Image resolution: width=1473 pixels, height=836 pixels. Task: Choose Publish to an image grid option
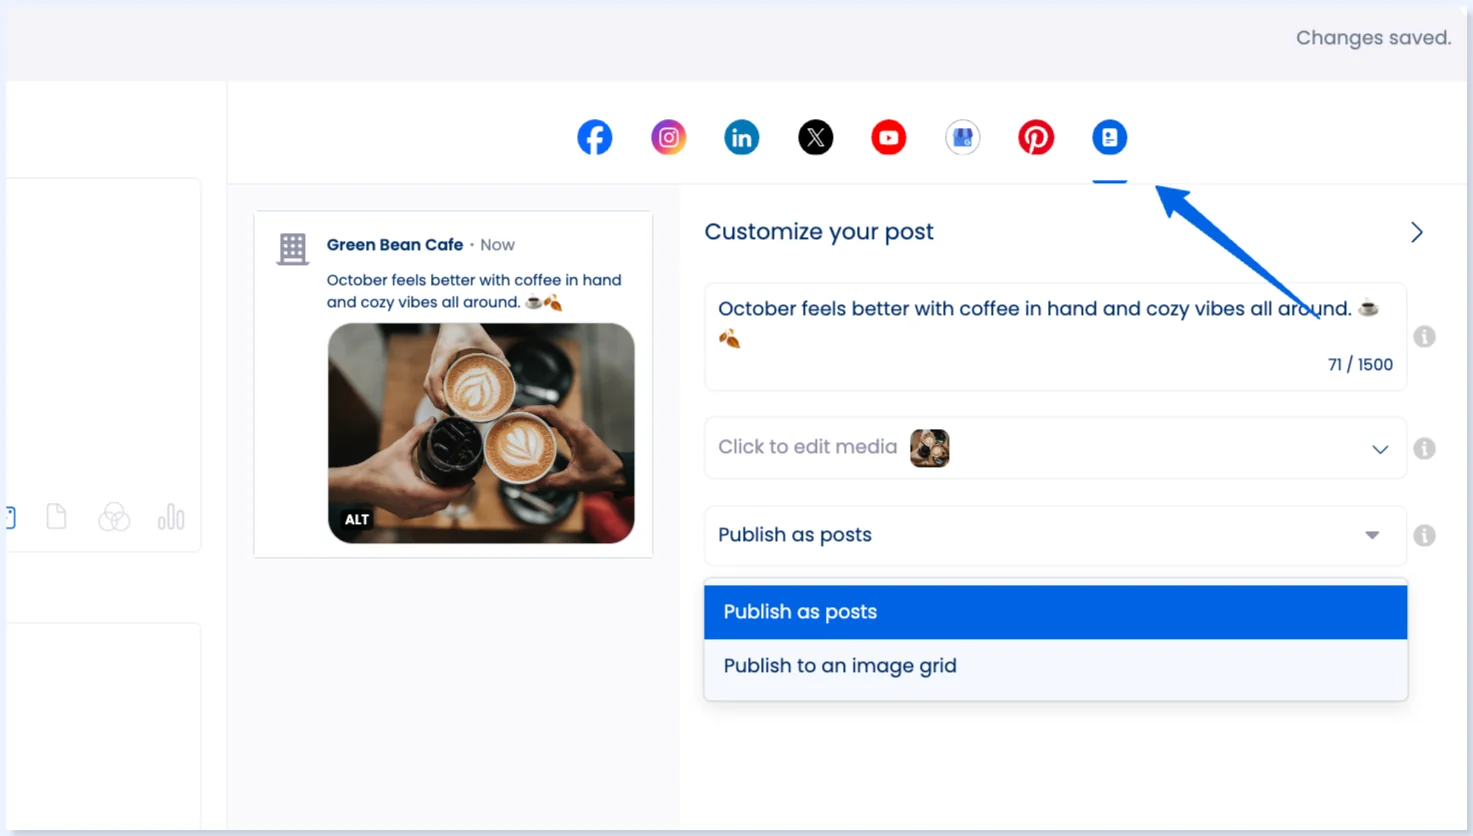click(1055, 666)
